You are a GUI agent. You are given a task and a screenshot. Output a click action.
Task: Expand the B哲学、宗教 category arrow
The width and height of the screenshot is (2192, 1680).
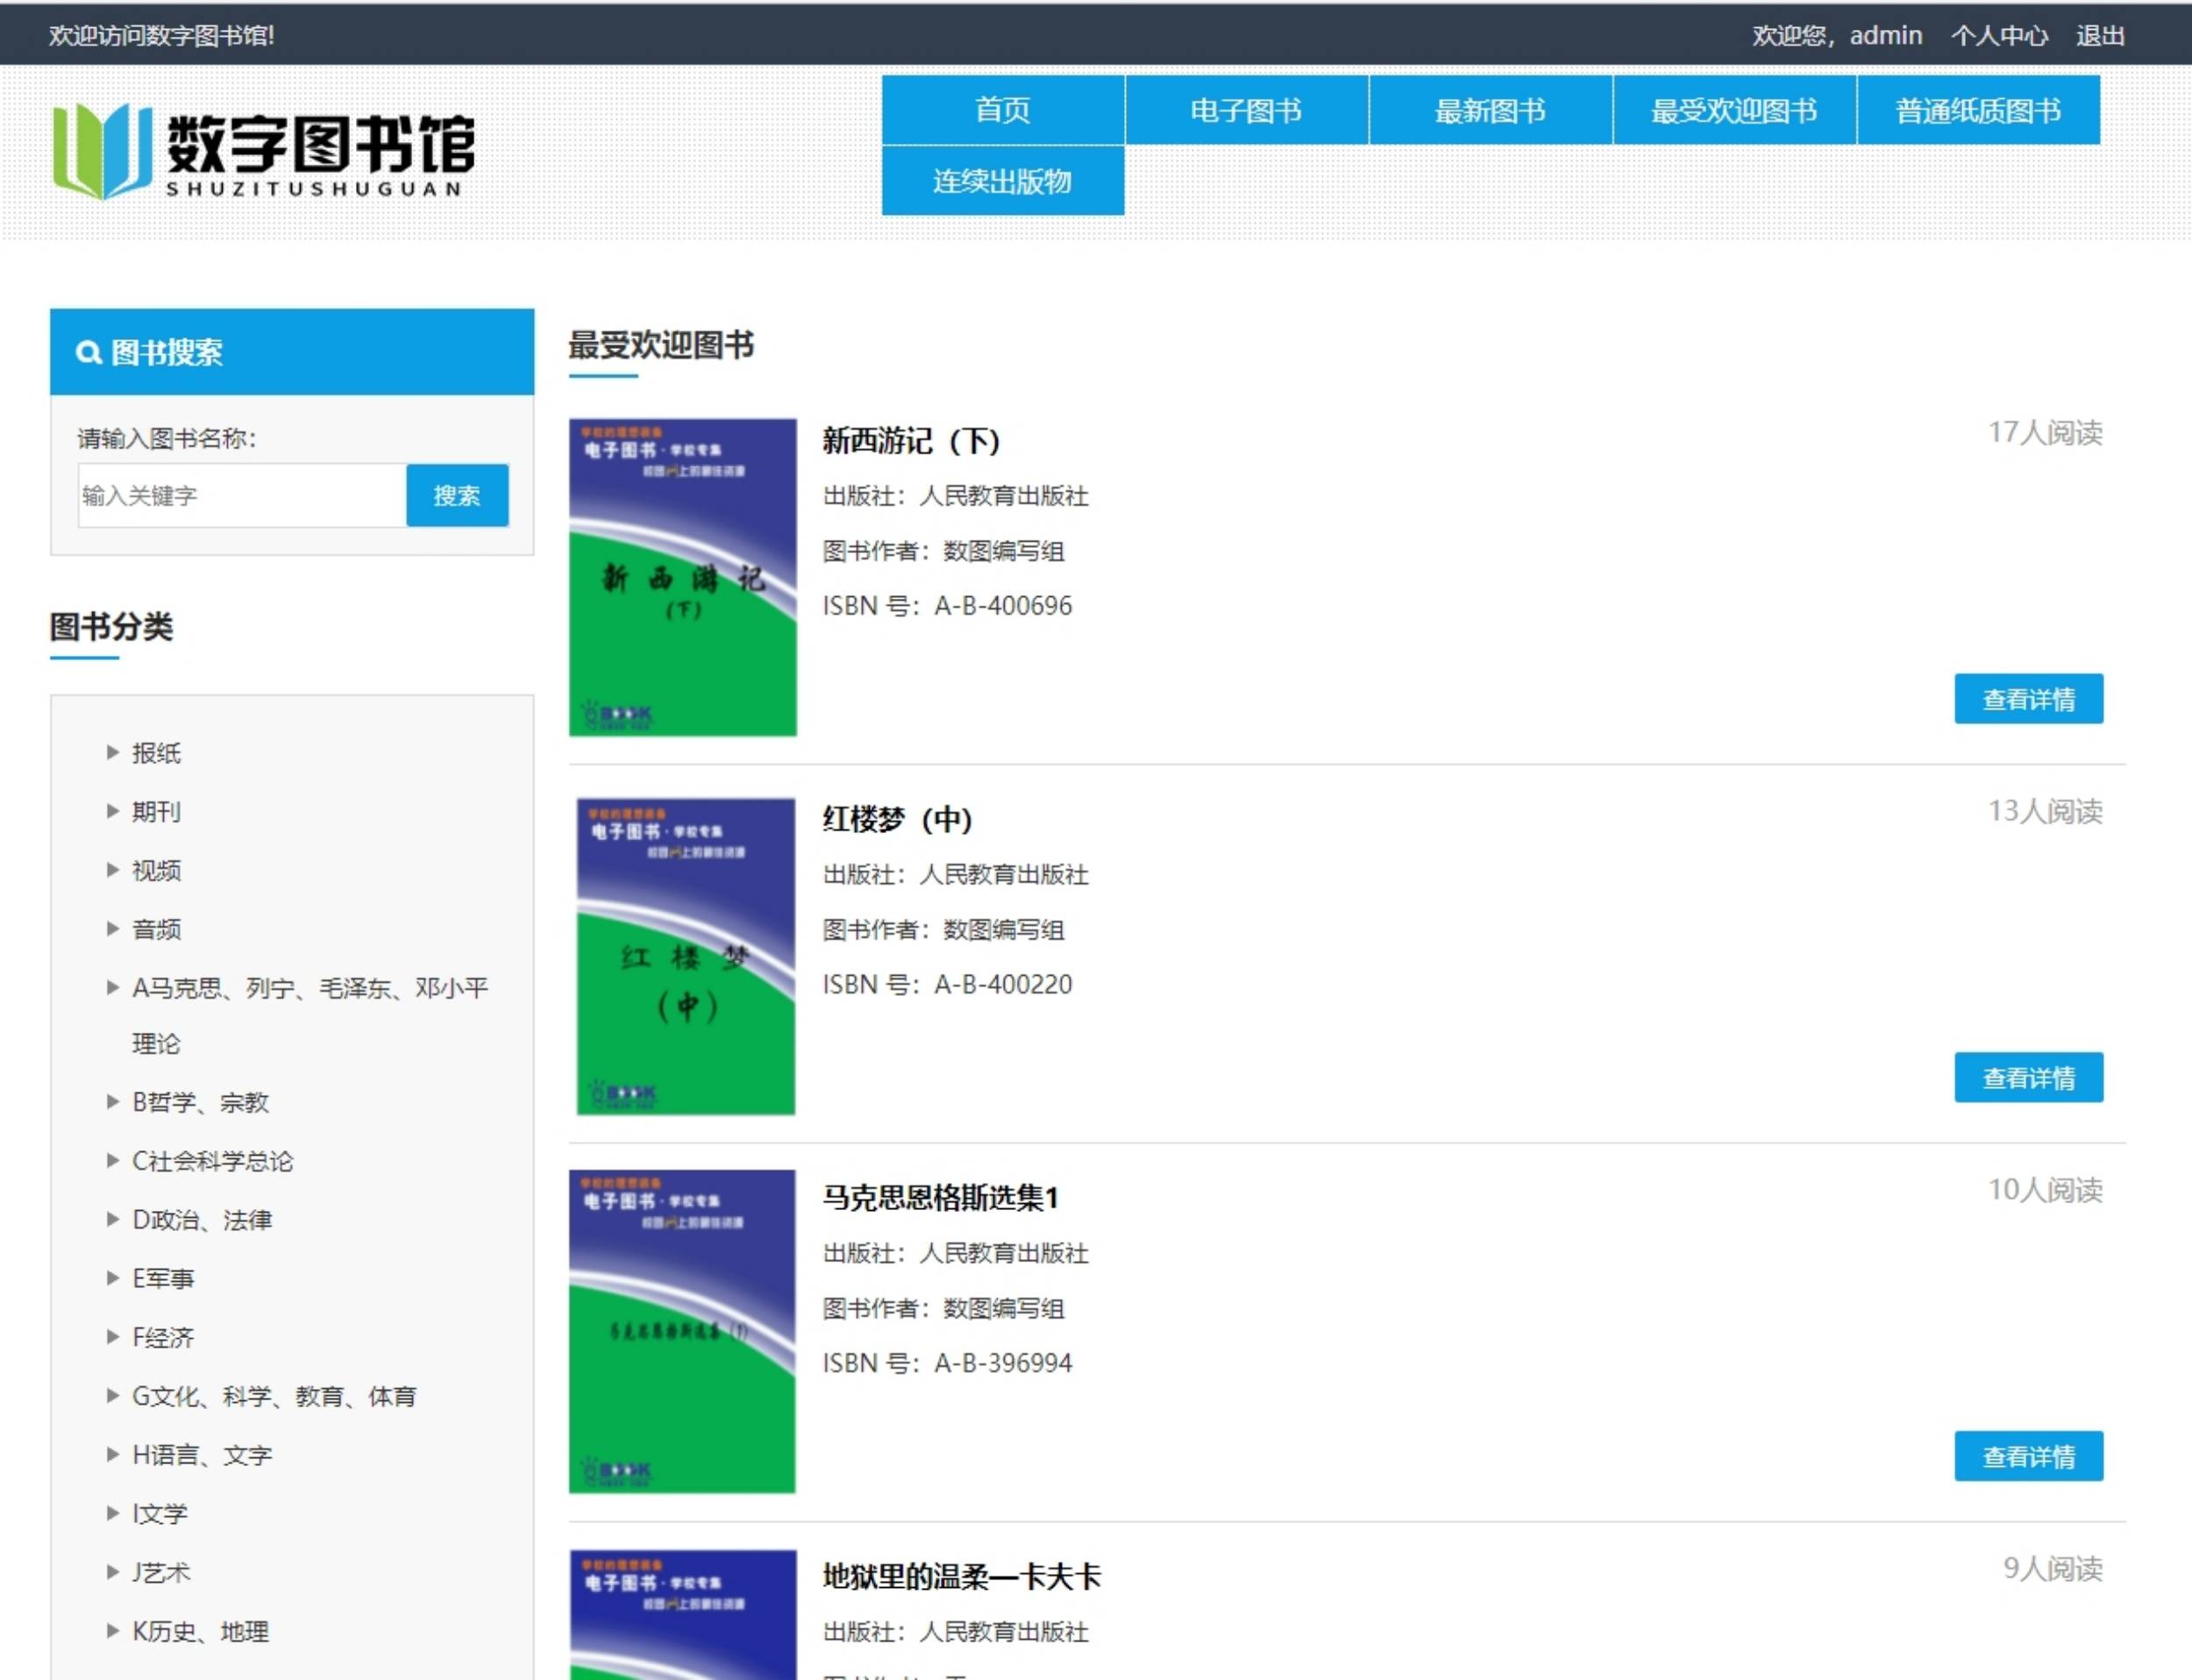pyautogui.click(x=113, y=1102)
